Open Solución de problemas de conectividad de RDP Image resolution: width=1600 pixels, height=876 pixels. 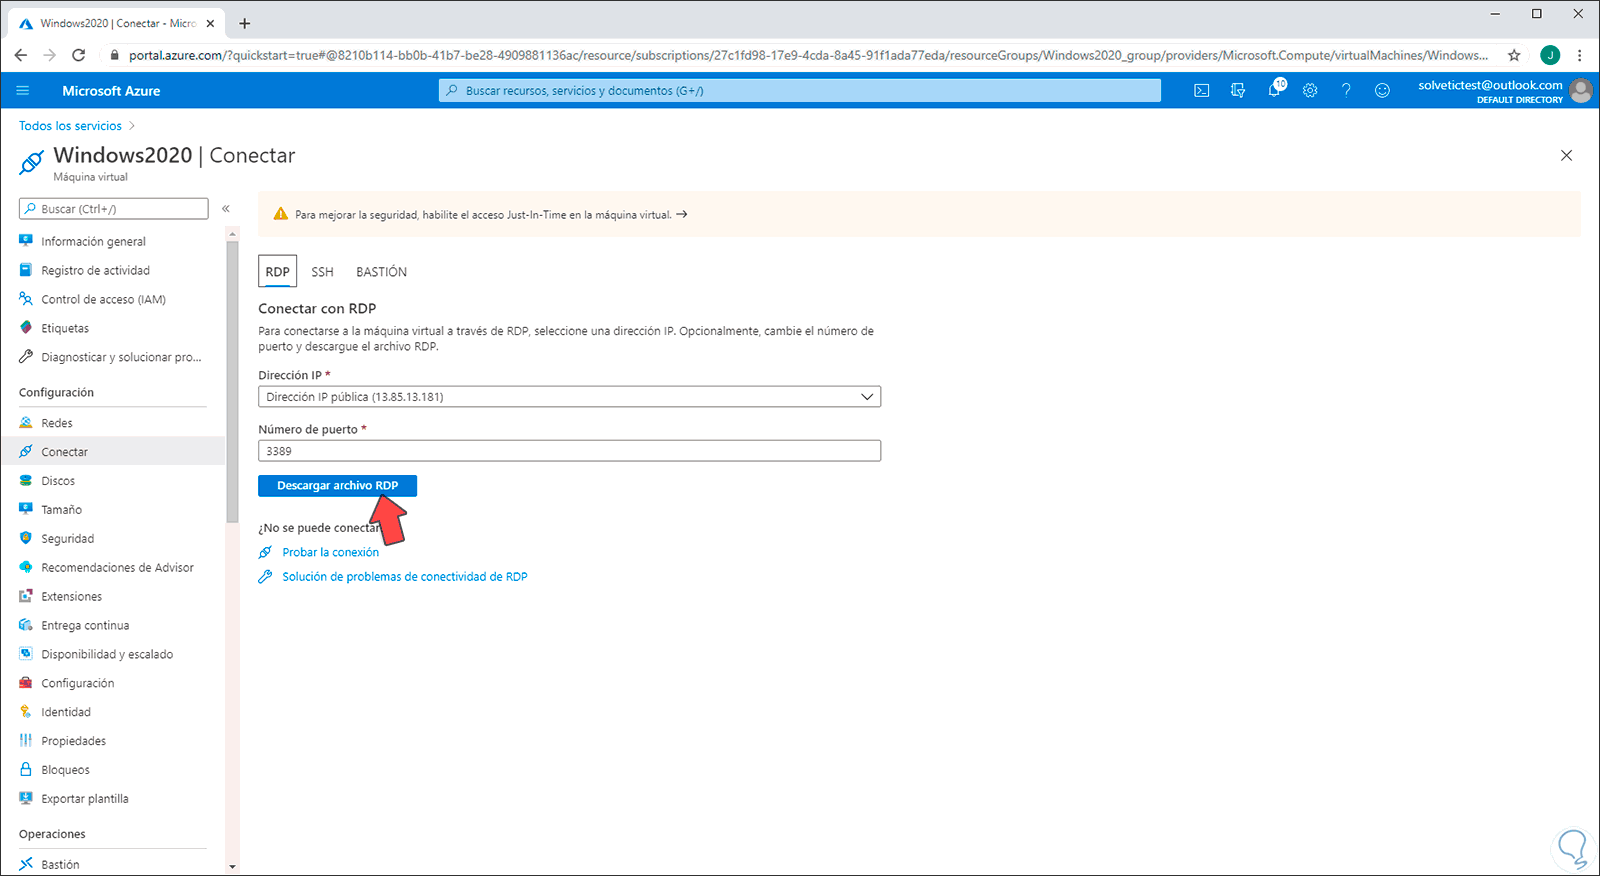tap(405, 577)
